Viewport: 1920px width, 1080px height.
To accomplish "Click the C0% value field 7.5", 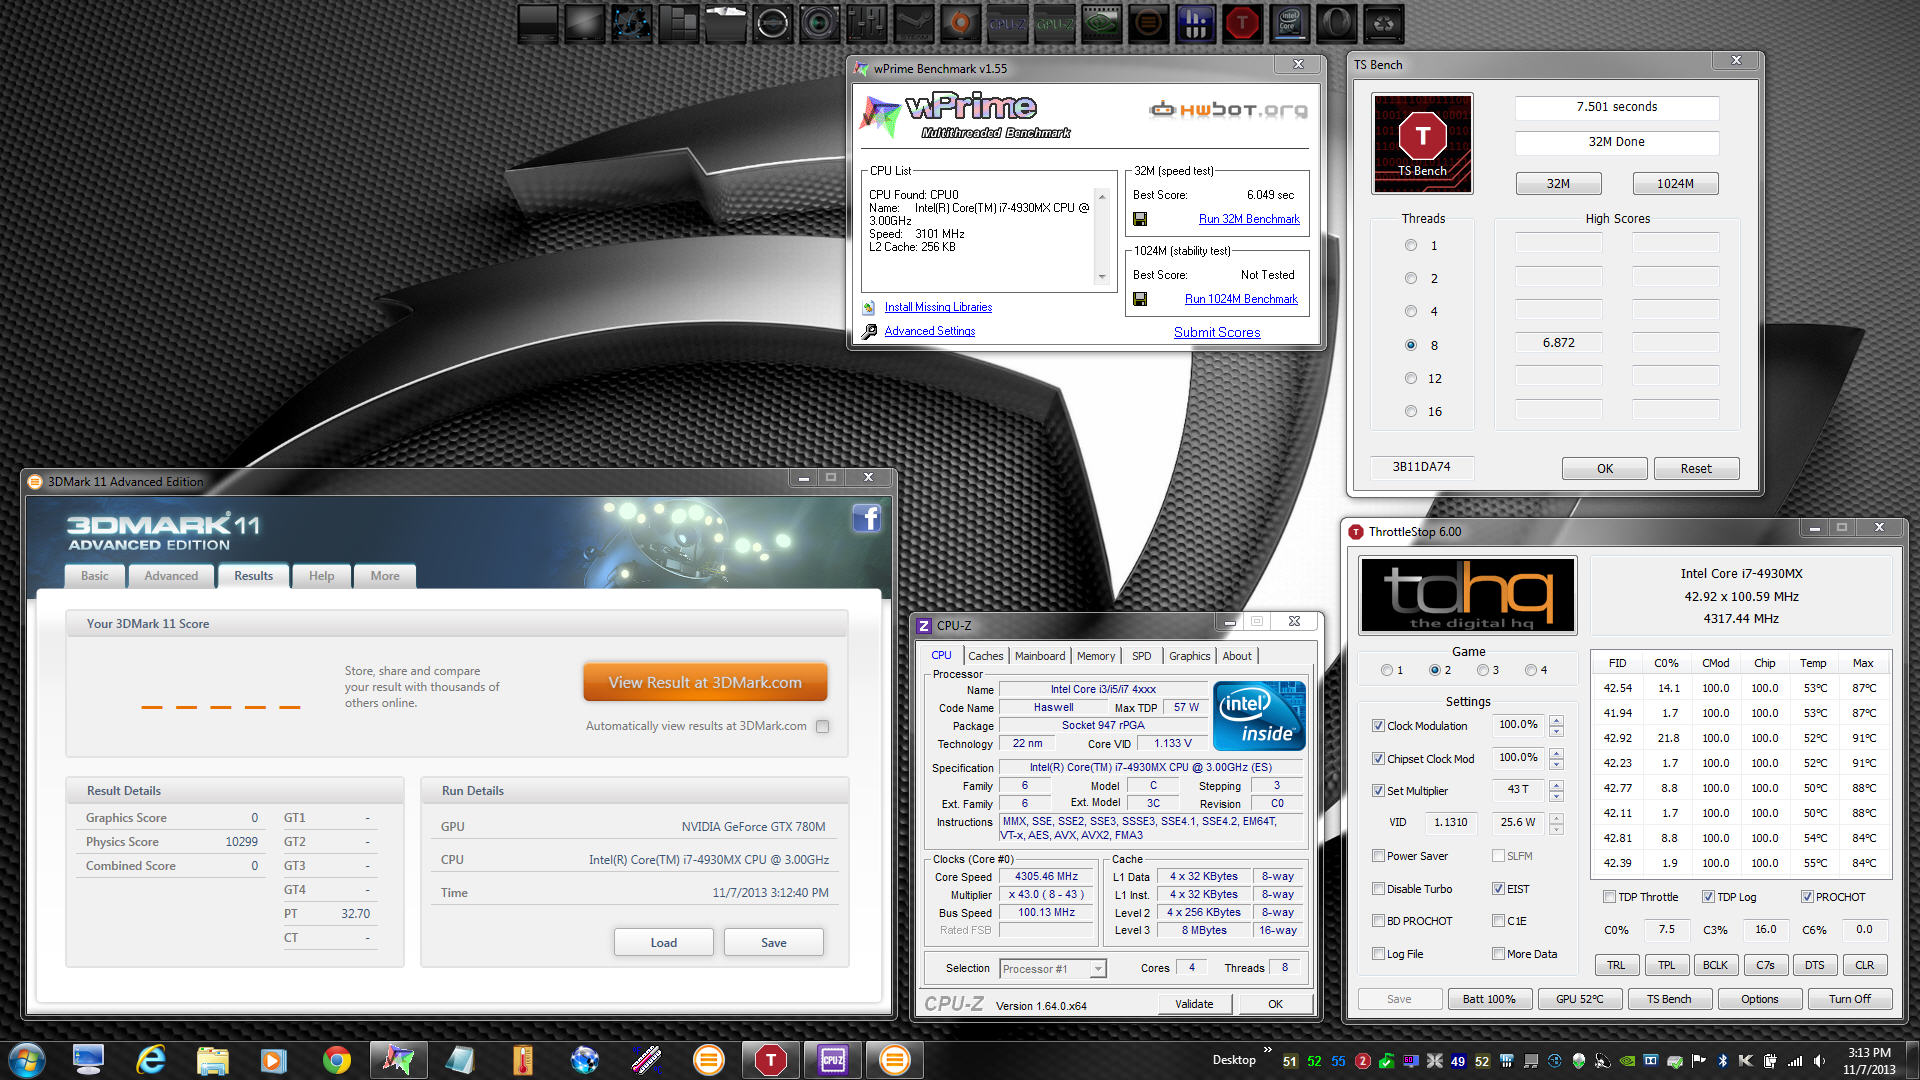I will click(x=1666, y=929).
